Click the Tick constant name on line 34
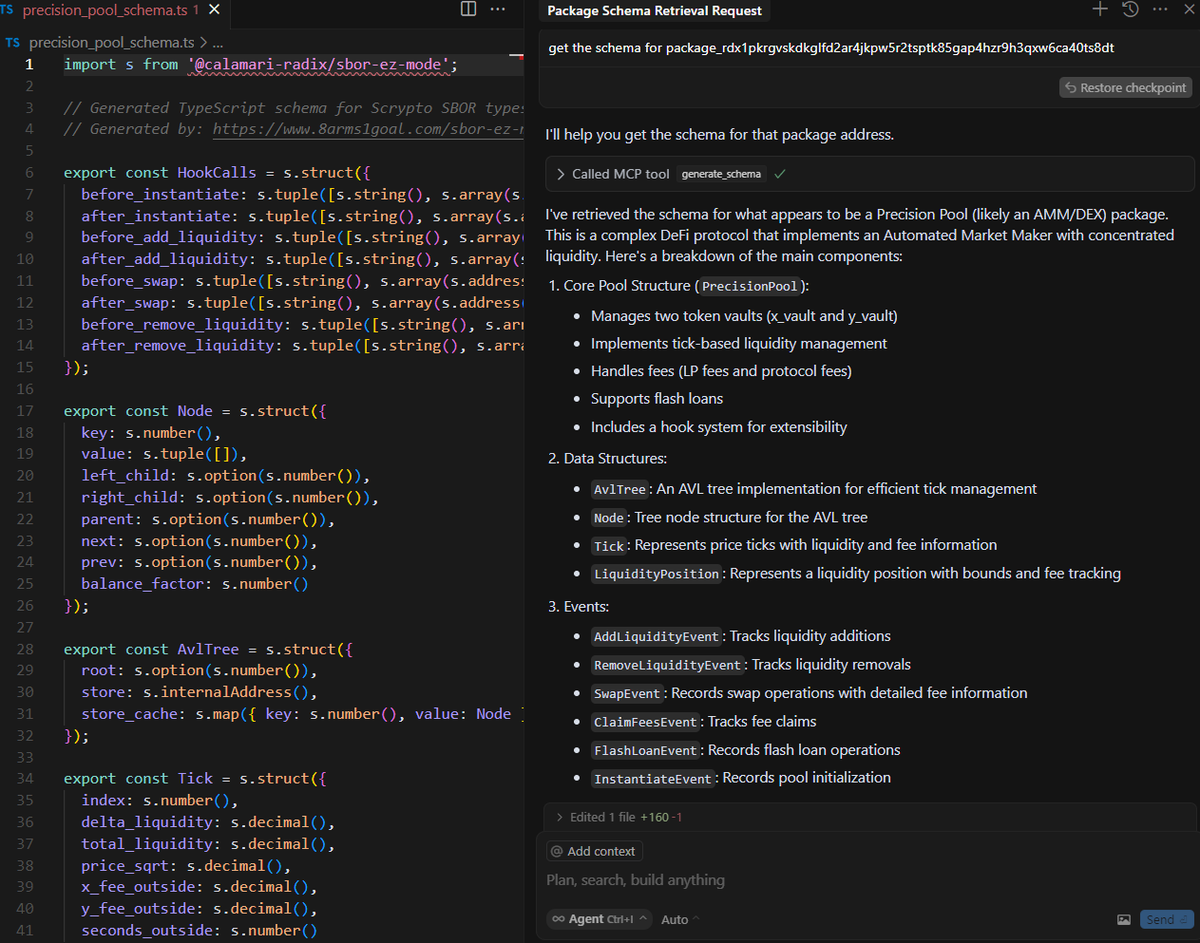 pos(195,778)
